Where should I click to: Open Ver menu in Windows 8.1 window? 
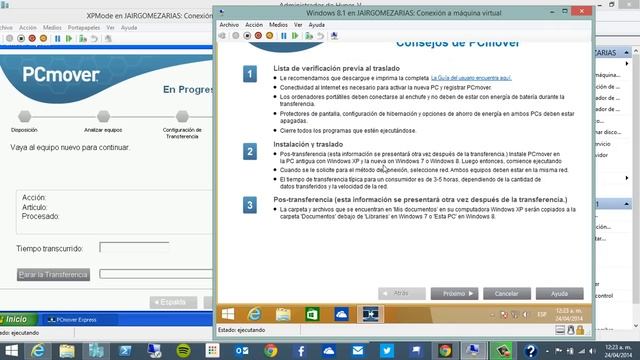(x=298, y=25)
